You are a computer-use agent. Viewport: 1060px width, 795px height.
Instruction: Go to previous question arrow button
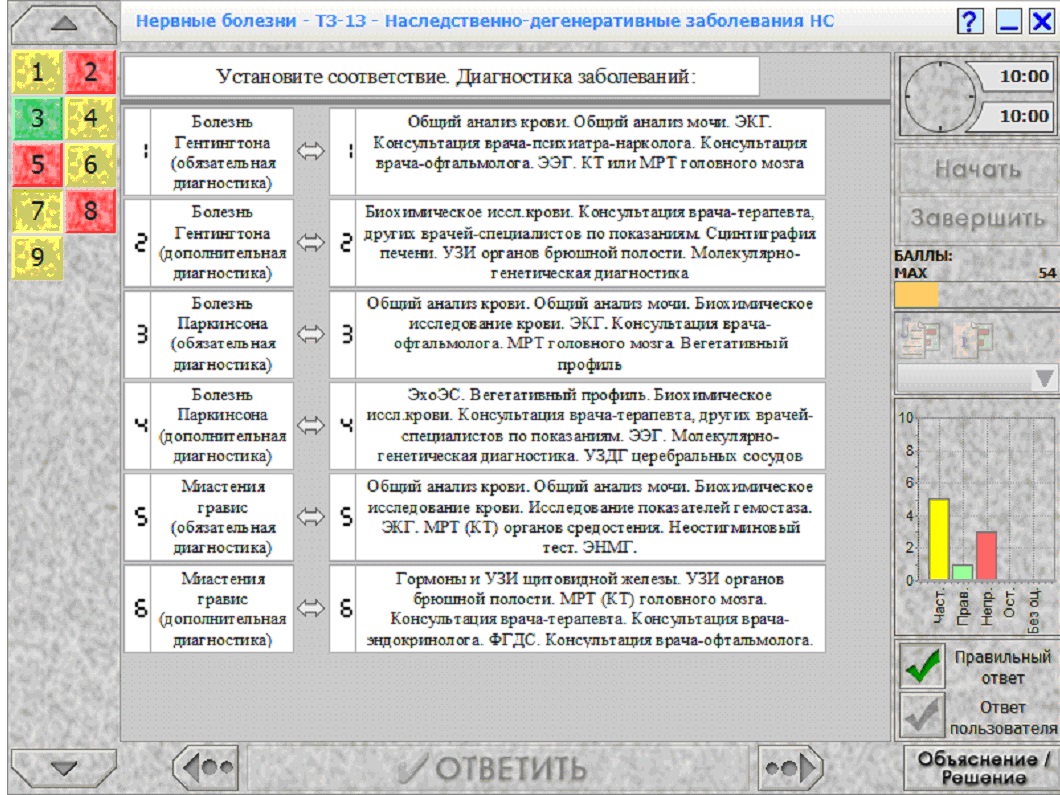click(x=206, y=767)
